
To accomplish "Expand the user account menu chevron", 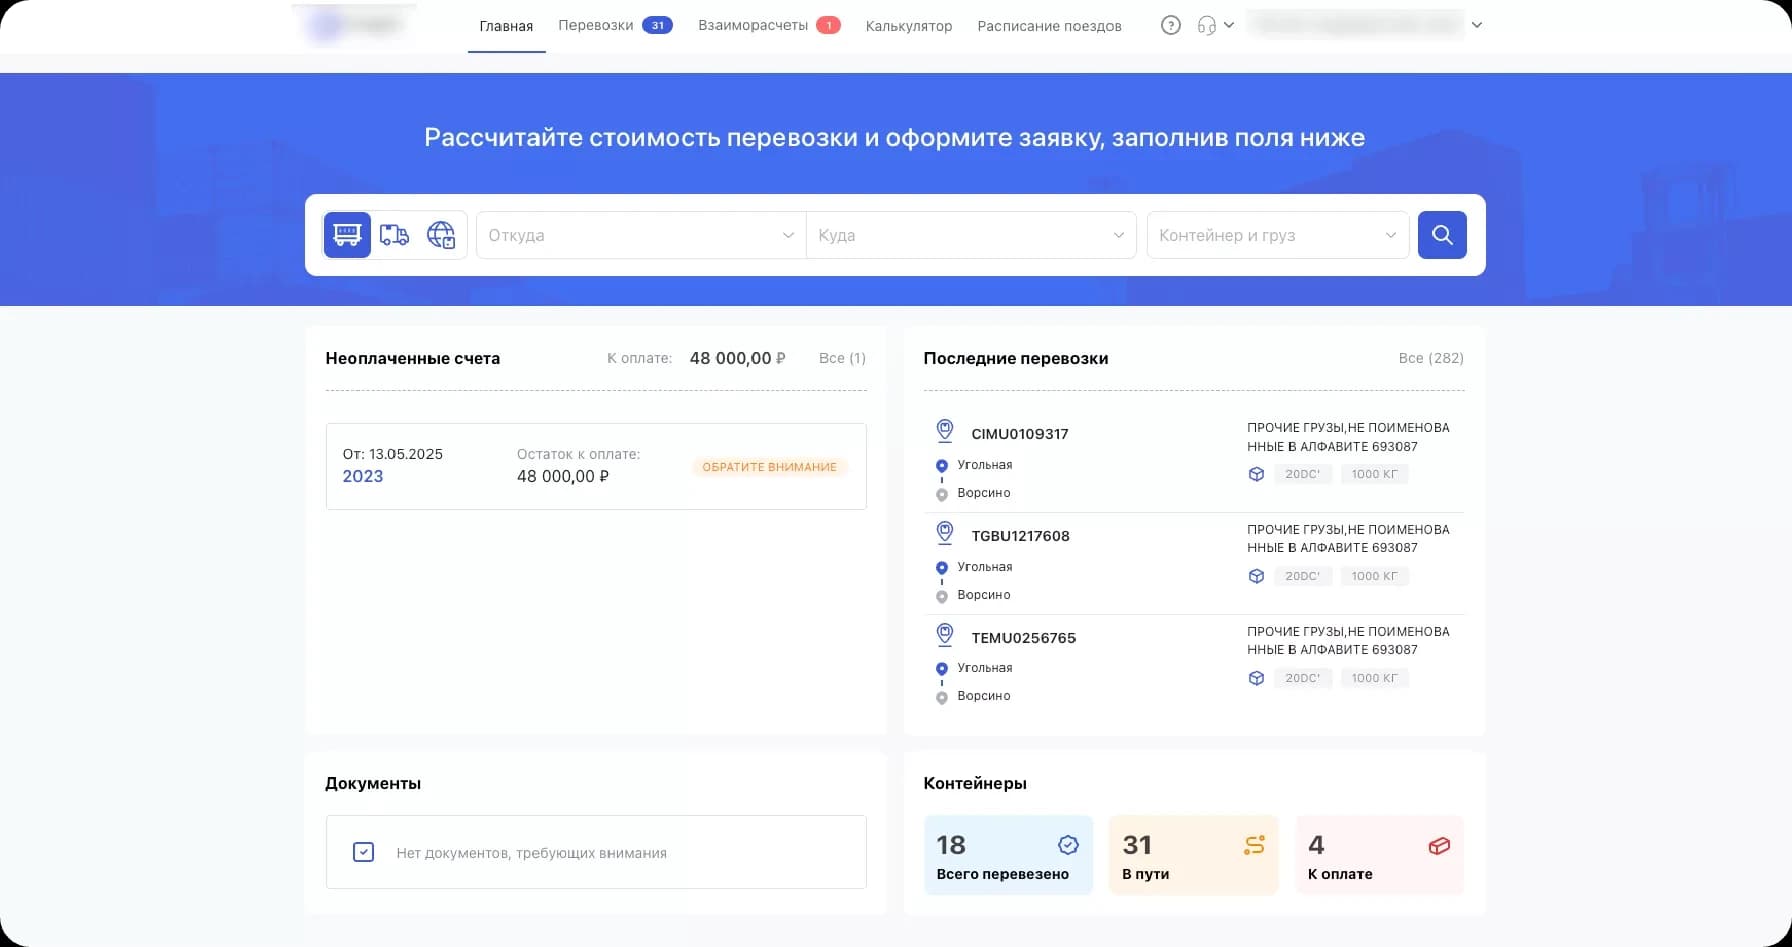I will click(x=1477, y=25).
